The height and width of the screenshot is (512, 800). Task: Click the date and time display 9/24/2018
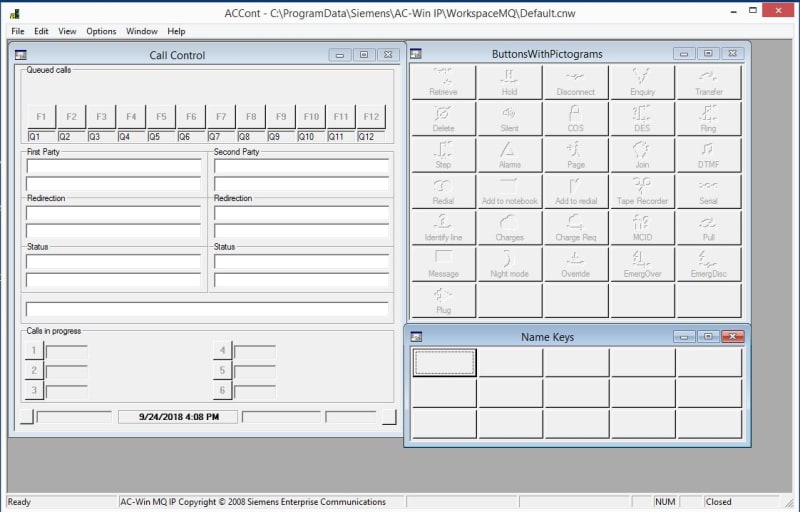(x=178, y=417)
